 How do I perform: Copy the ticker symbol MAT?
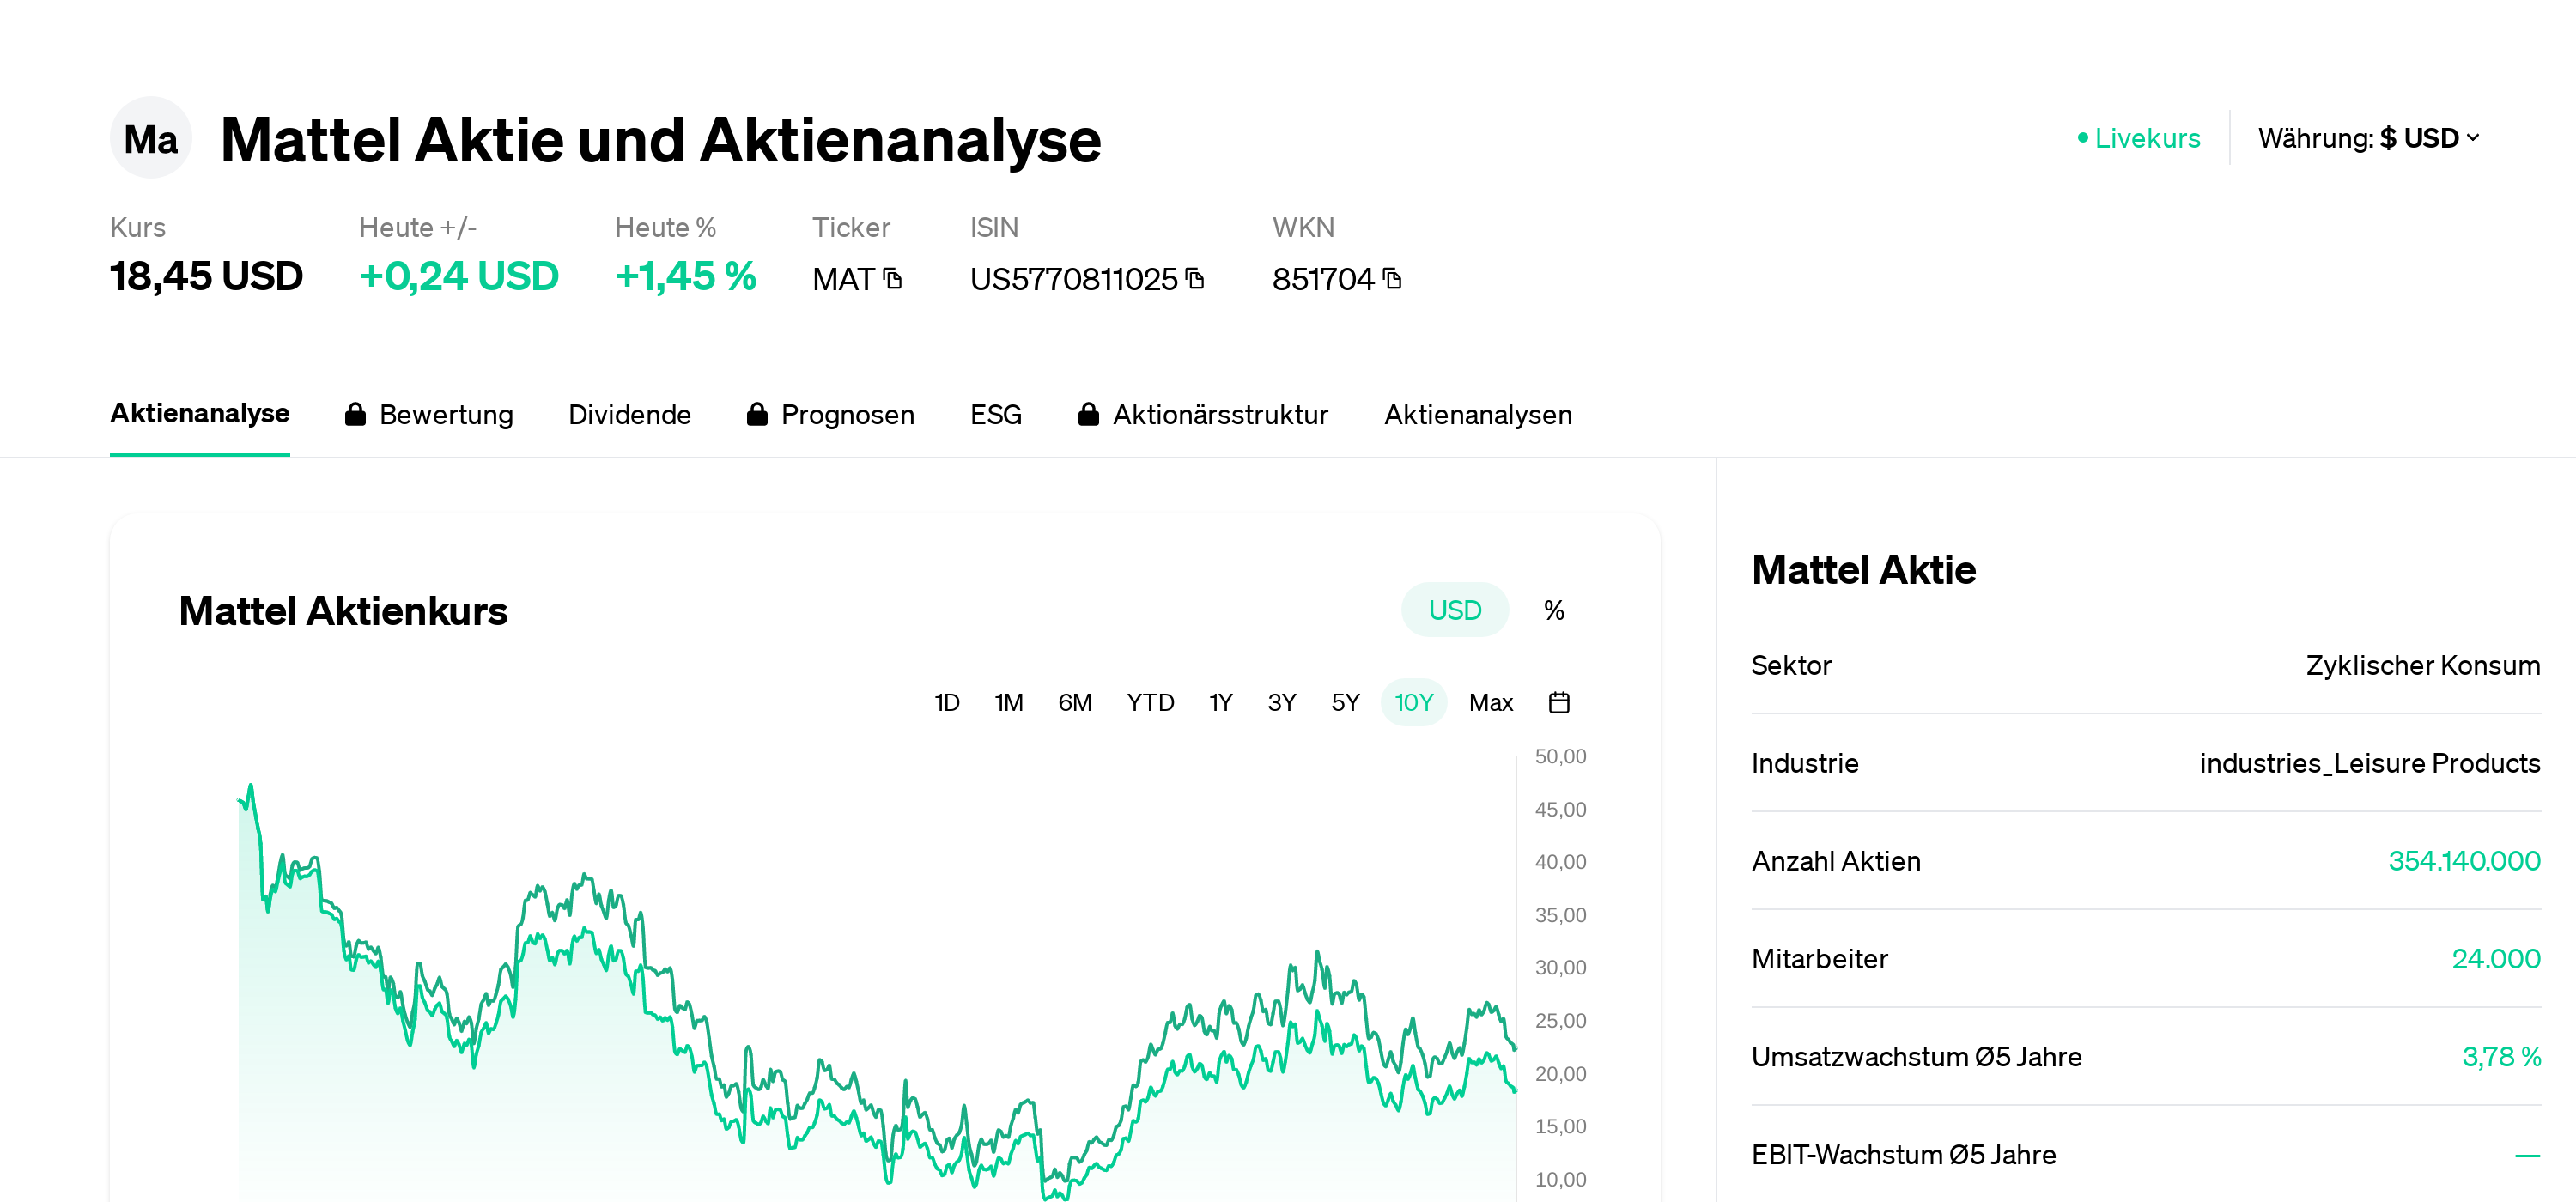click(x=892, y=280)
